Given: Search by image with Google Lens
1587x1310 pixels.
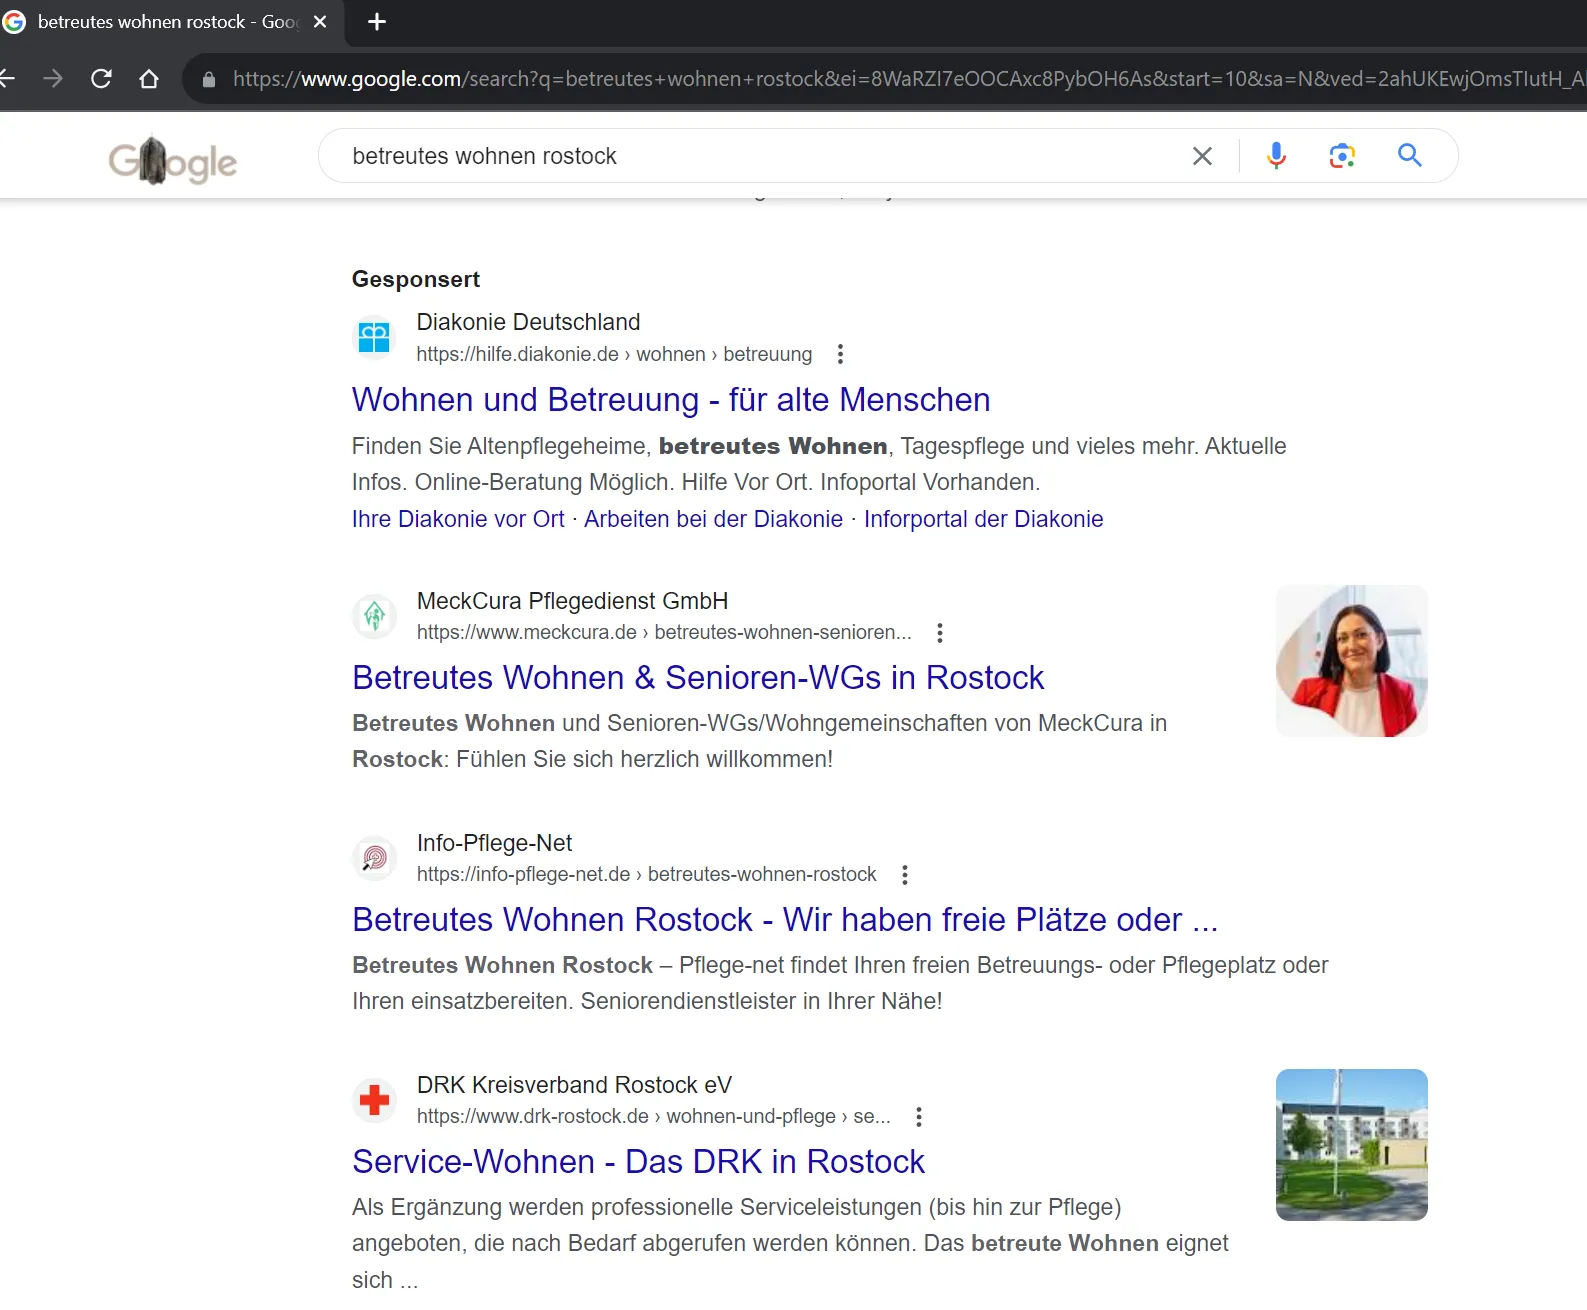Looking at the screenshot, I should [1342, 155].
